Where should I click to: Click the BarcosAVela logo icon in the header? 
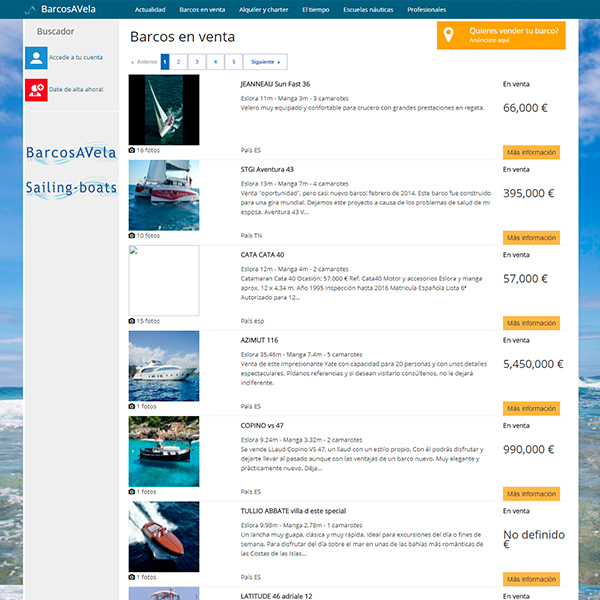[30, 10]
